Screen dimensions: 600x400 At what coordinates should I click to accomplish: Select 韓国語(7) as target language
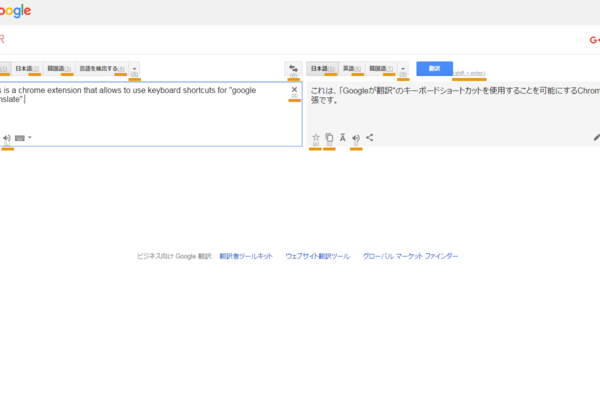381,69
